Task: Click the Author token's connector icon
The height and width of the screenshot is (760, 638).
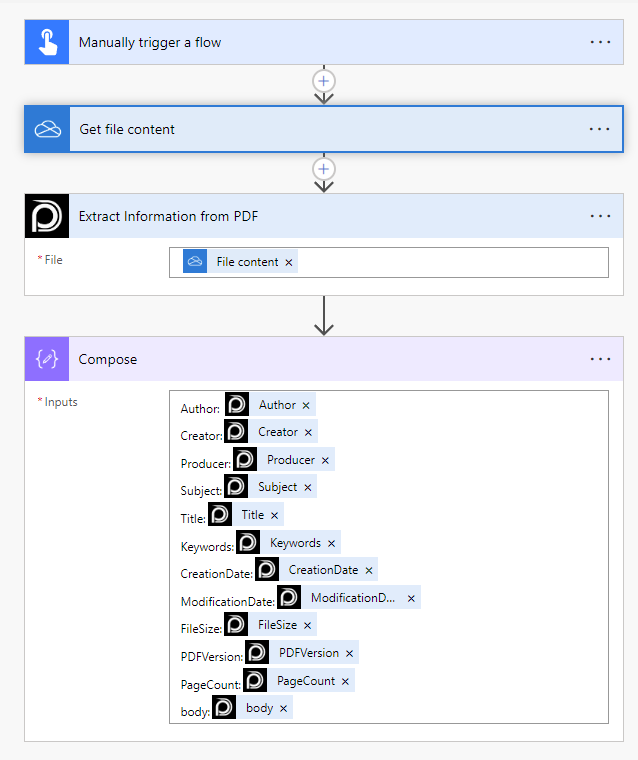Action: [237, 405]
